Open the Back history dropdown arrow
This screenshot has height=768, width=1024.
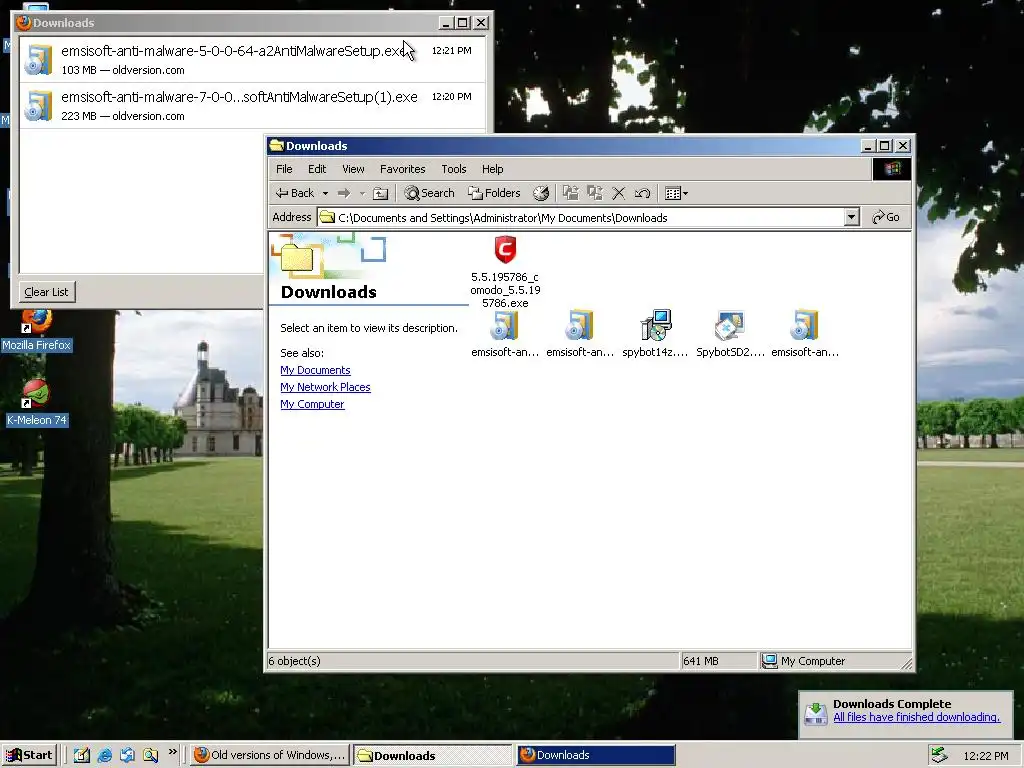pyautogui.click(x=325, y=193)
